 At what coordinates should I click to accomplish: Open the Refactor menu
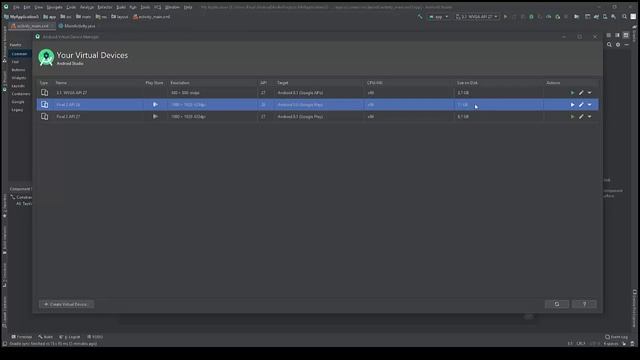point(104,7)
